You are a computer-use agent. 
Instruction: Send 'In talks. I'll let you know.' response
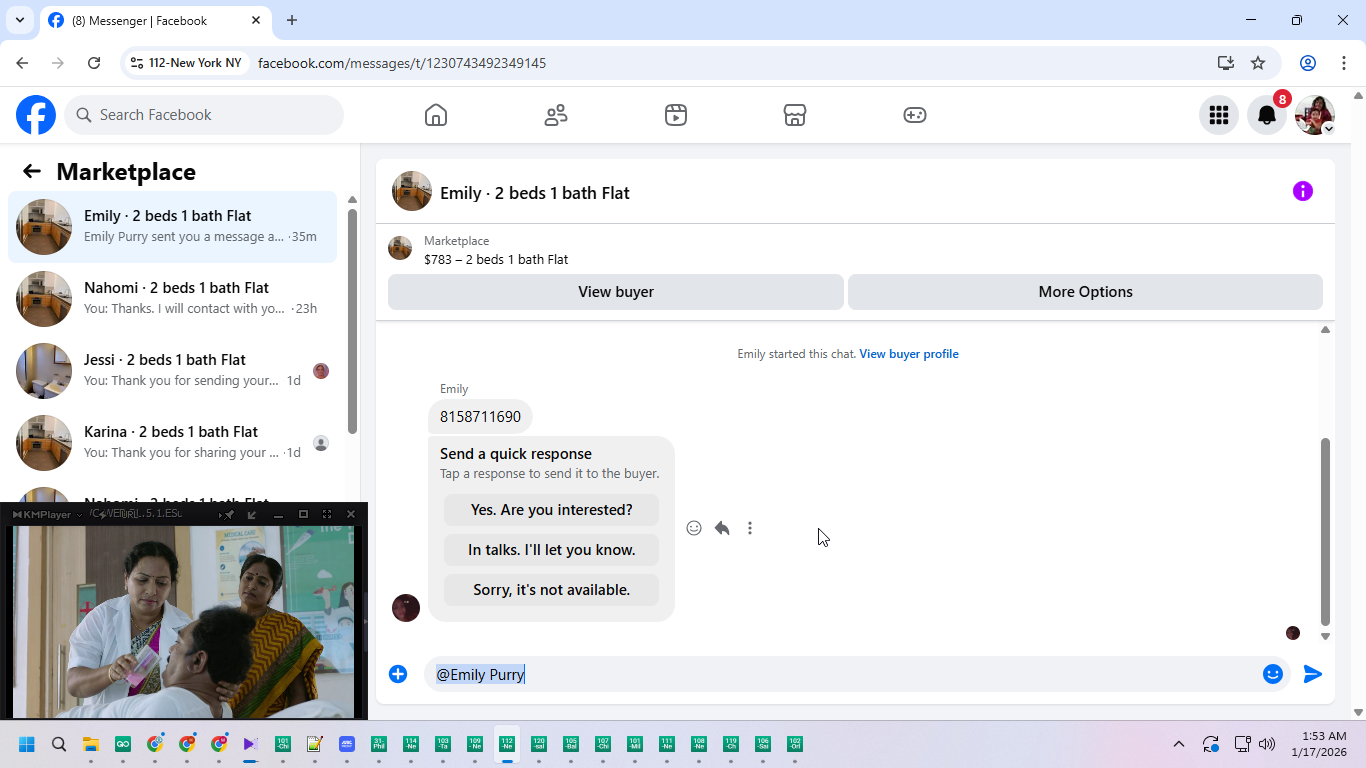[552, 550]
